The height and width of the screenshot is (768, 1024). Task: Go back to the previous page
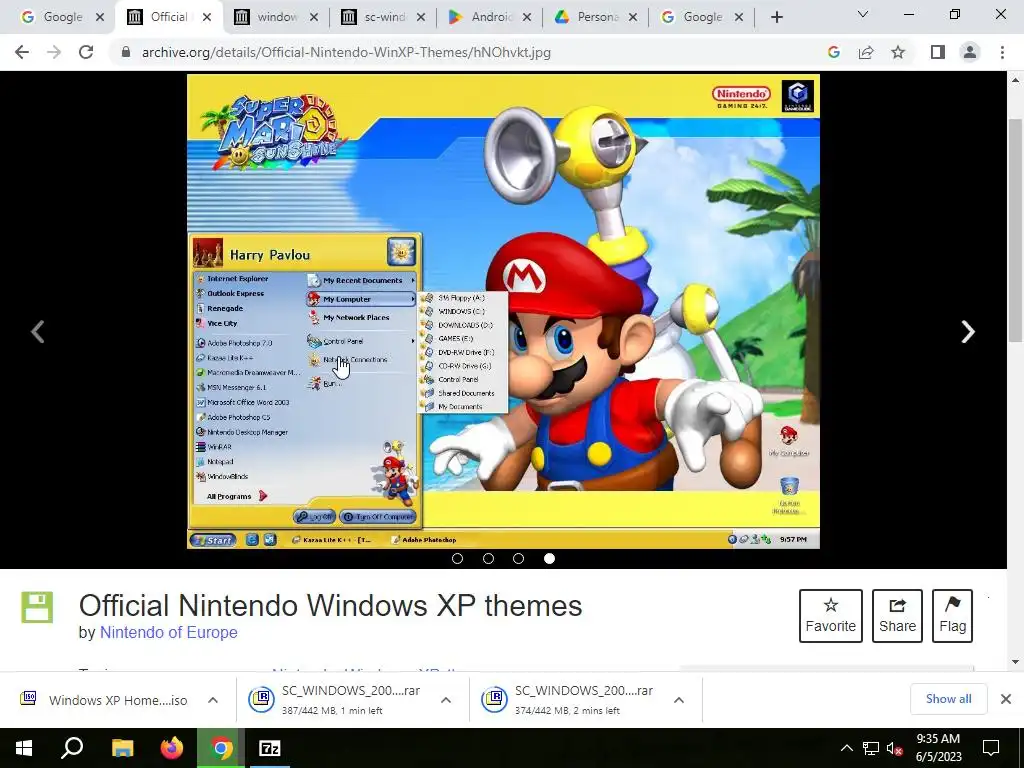[22, 52]
